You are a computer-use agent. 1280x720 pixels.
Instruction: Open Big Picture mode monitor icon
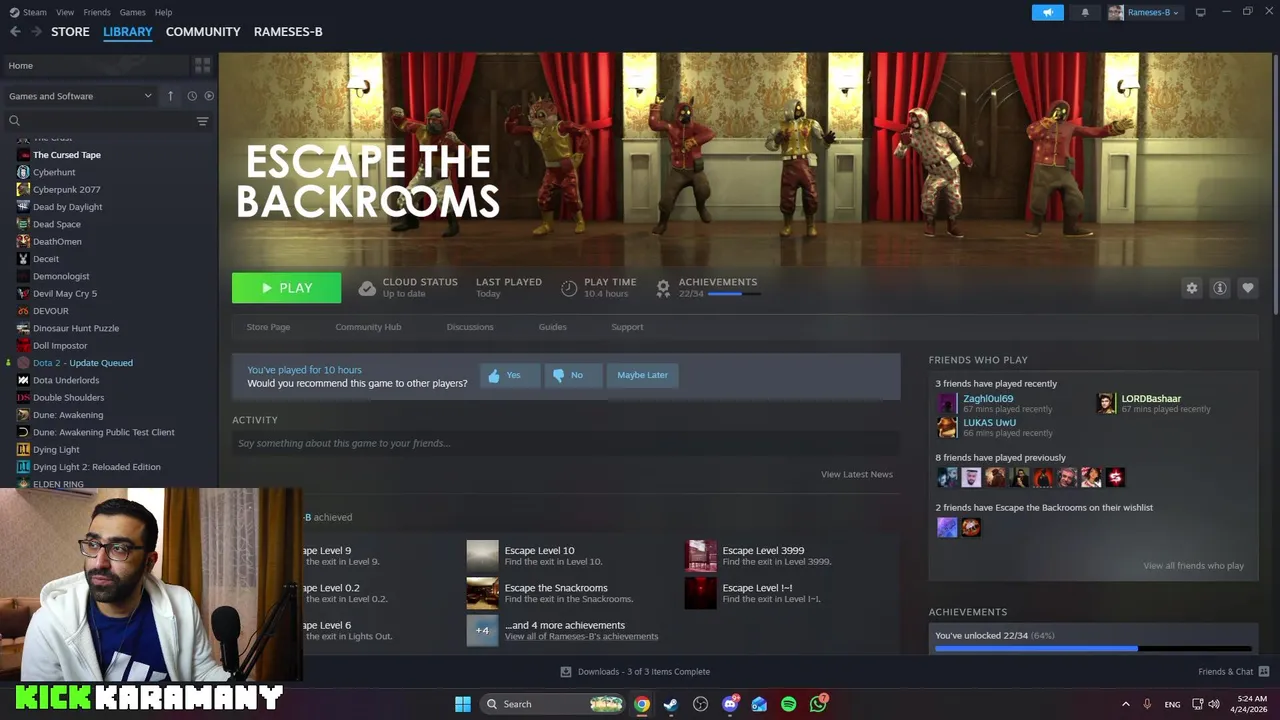tap(1200, 12)
